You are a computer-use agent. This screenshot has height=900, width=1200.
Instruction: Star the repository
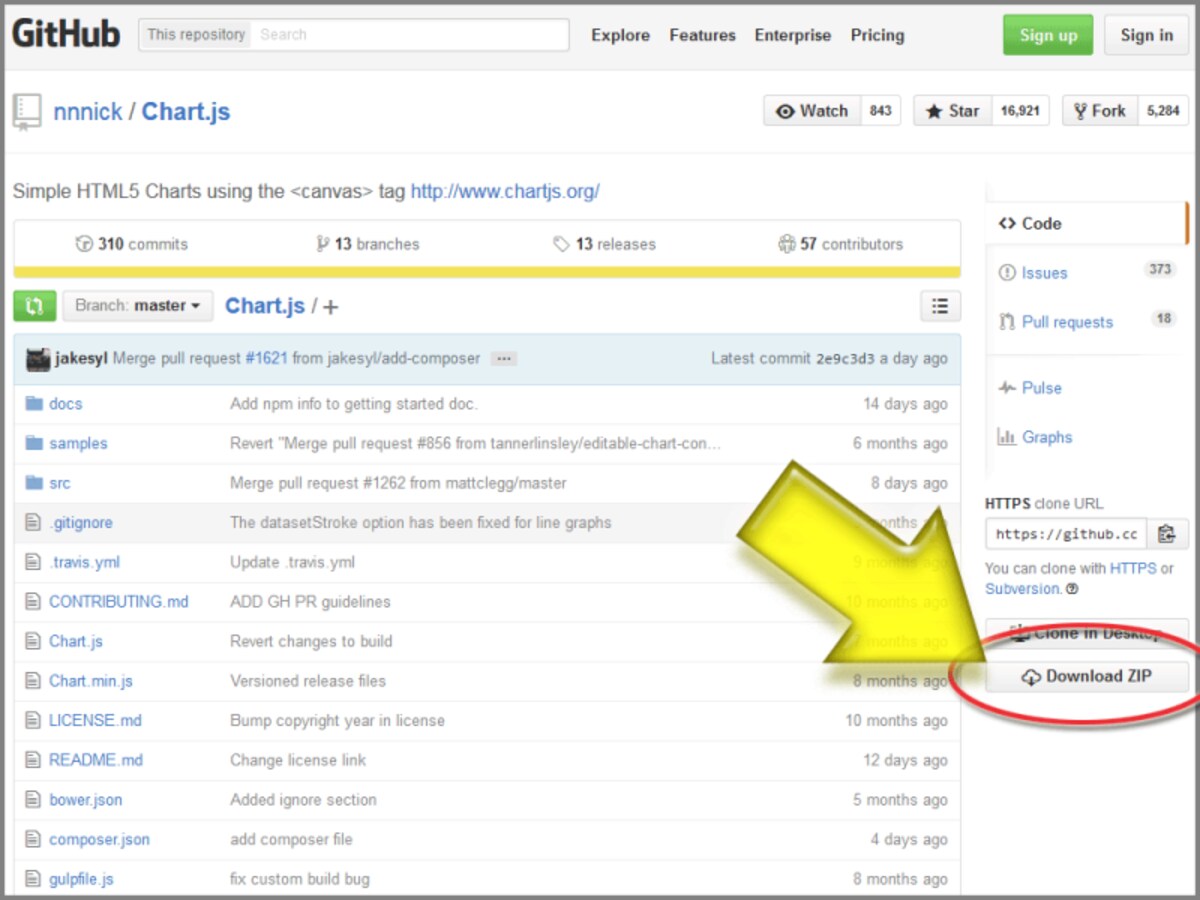951,111
